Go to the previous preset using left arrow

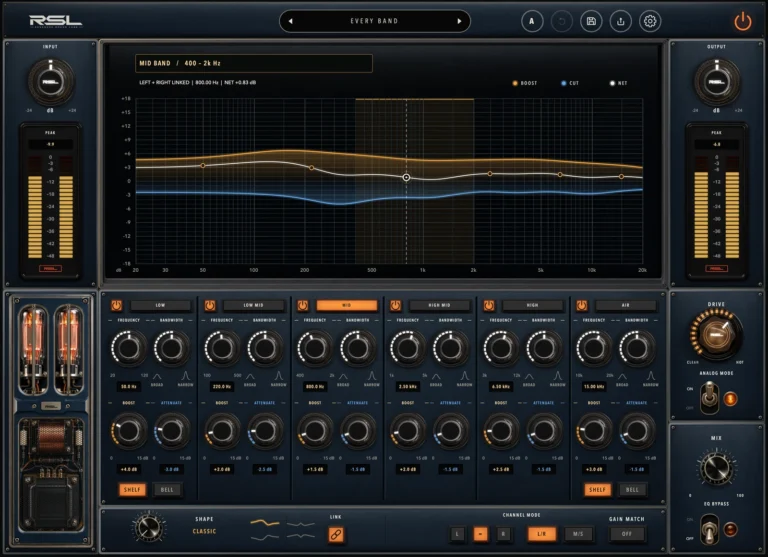click(290, 21)
